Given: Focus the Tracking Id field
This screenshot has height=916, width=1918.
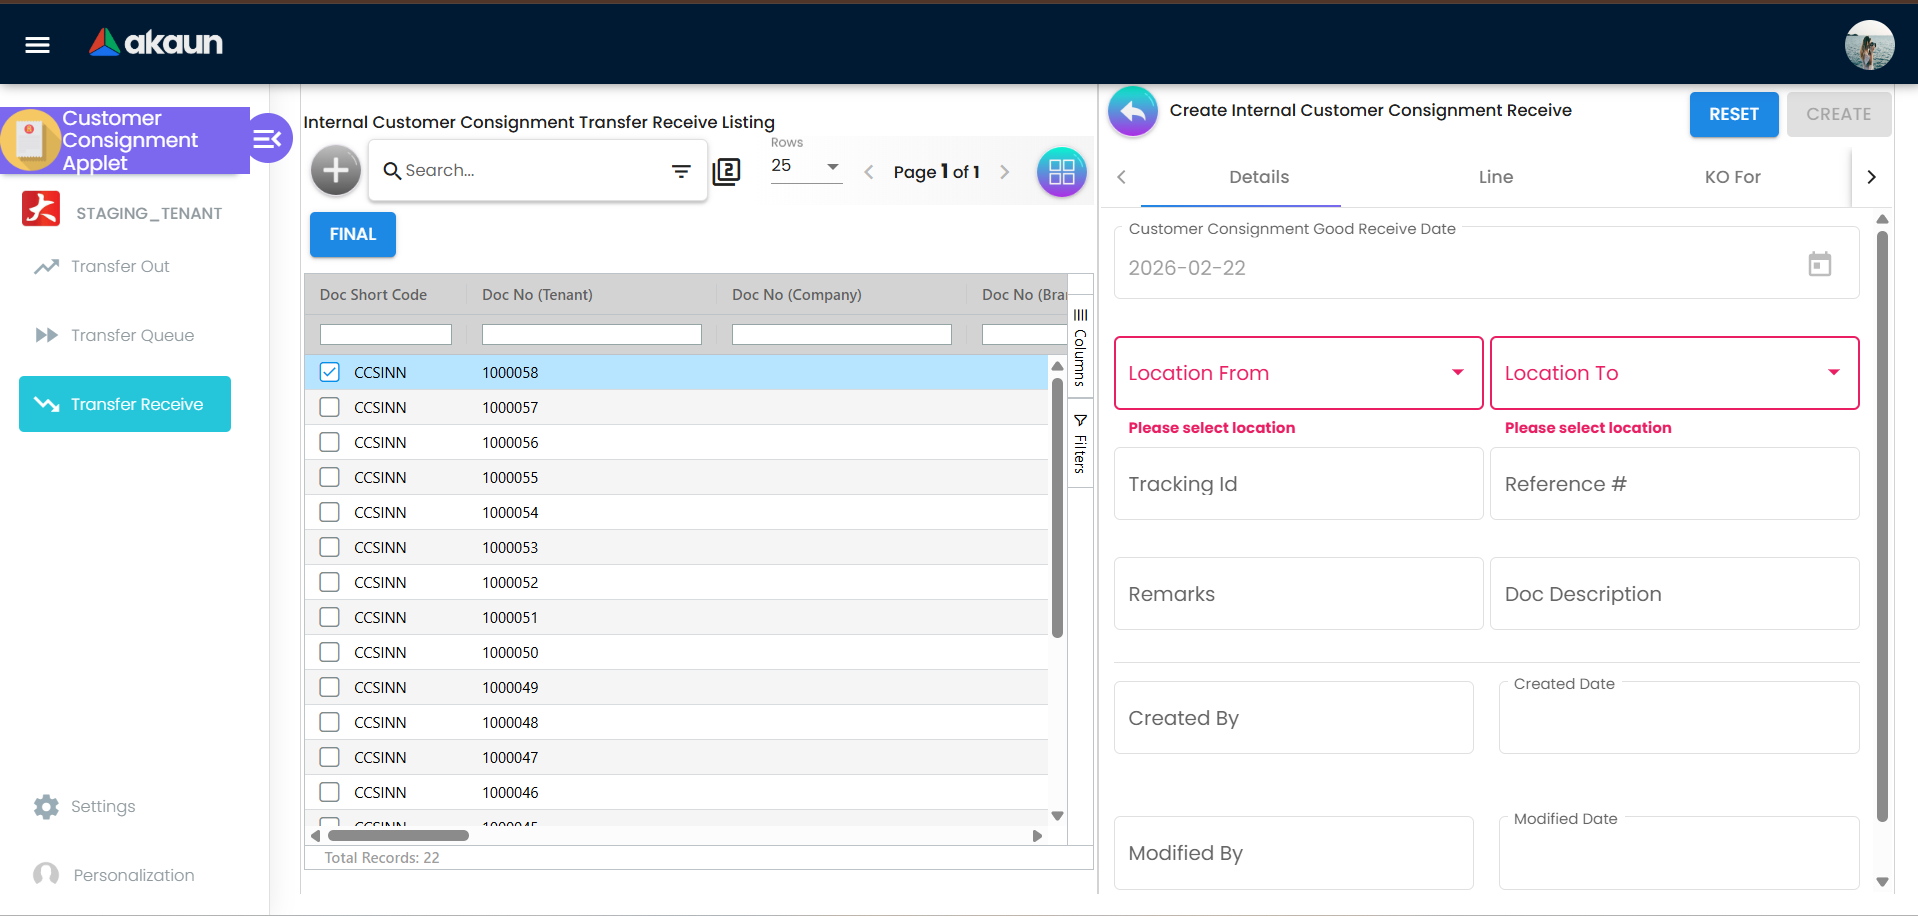Looking at the screenshot, I should [1298, 484].
